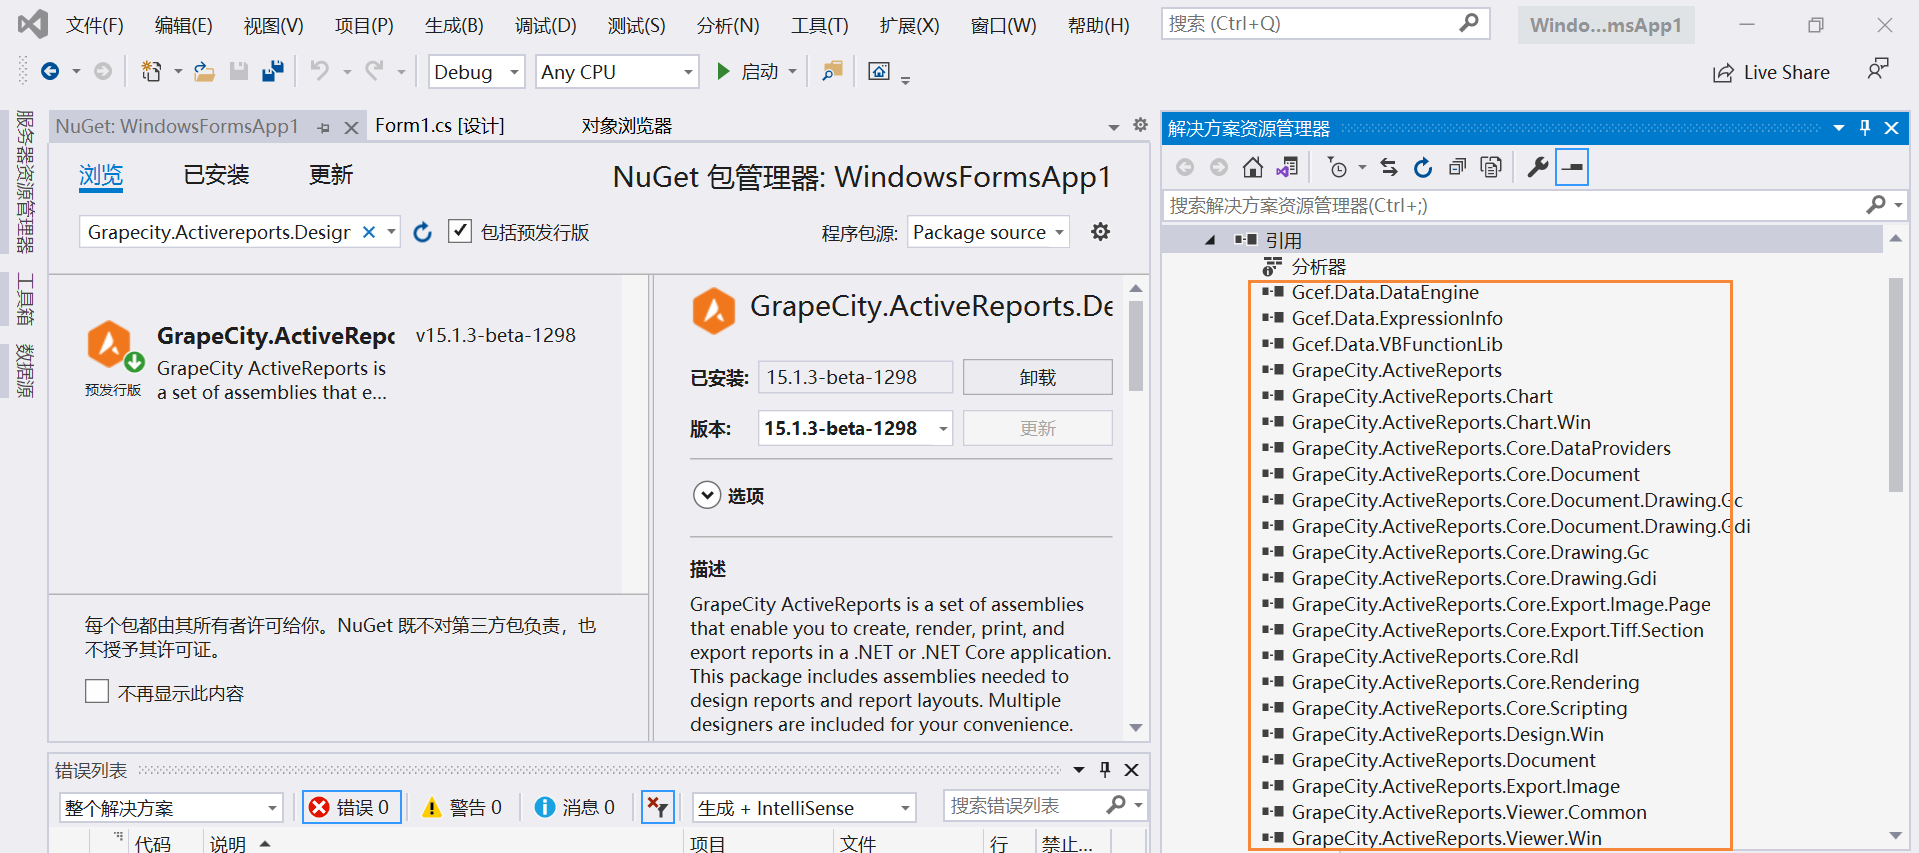Click the undo arrow icon
The height and width of the screenshot is (853, 1919).
click(319, 71)
